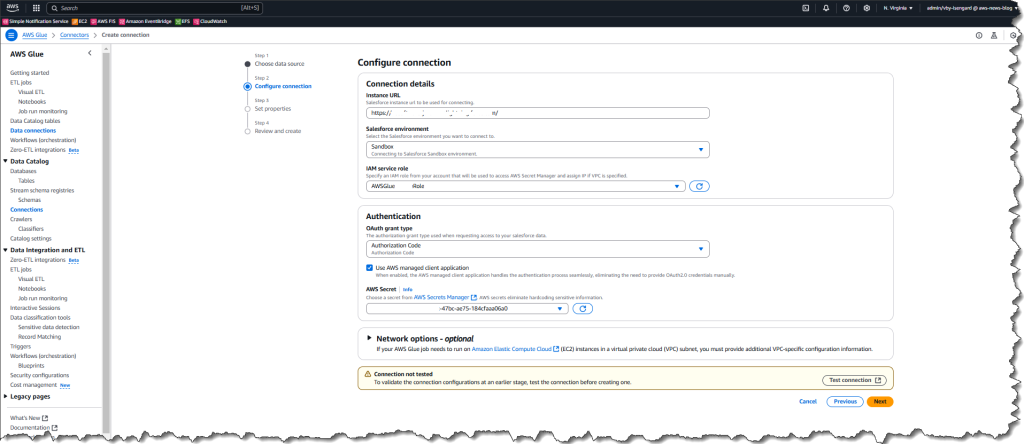
Task: Open Sensitive data detection in sidebar
Action: [49, 327]
